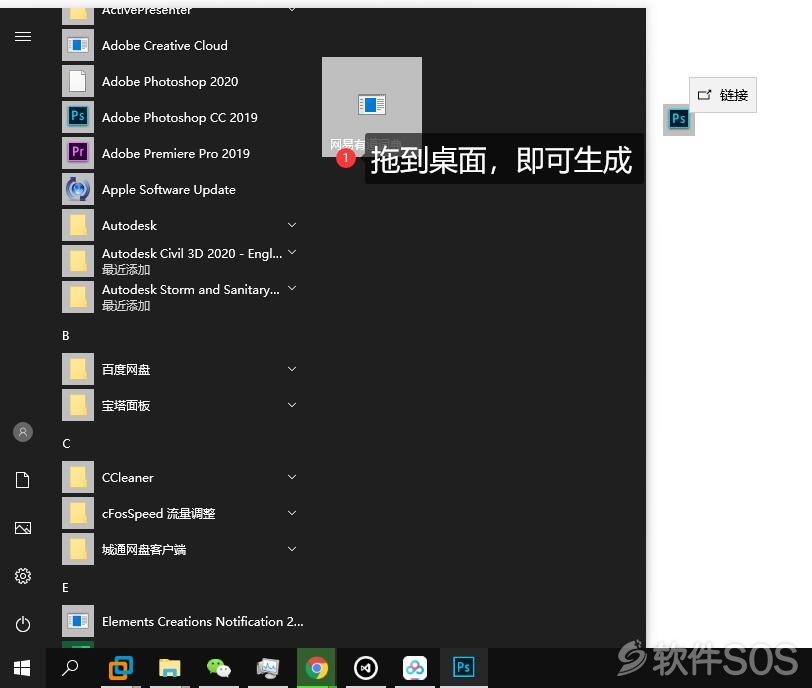
Task: Launch Apple Software Update
Action: pos(181,189)
